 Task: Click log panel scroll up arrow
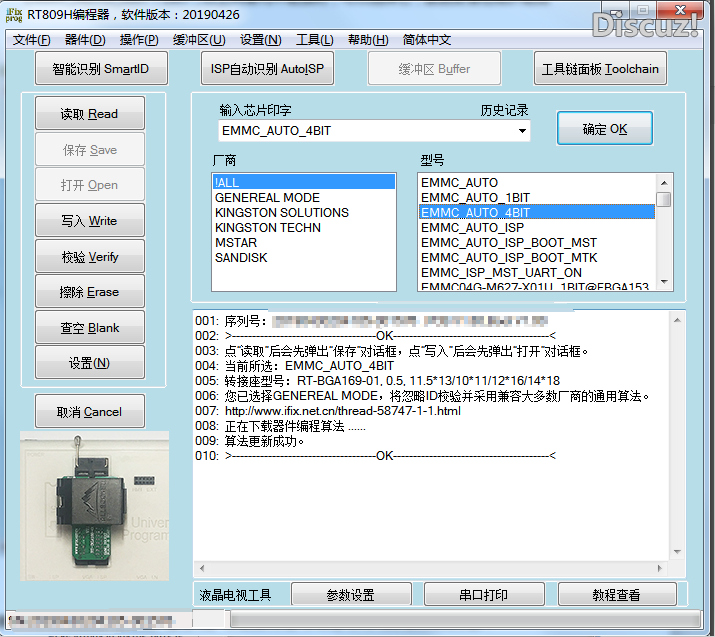tap(677, 321)
